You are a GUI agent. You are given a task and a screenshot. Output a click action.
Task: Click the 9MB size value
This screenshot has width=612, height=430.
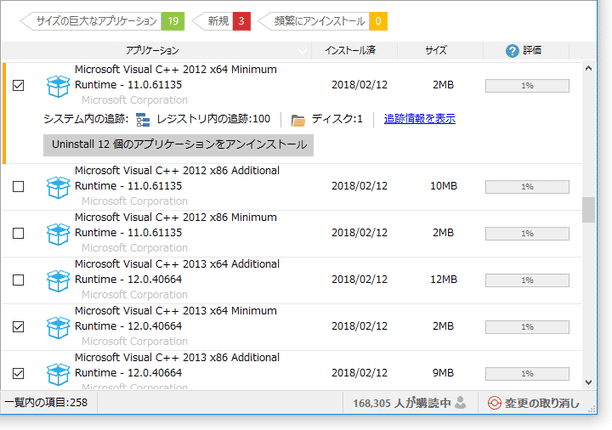[443, 373]
